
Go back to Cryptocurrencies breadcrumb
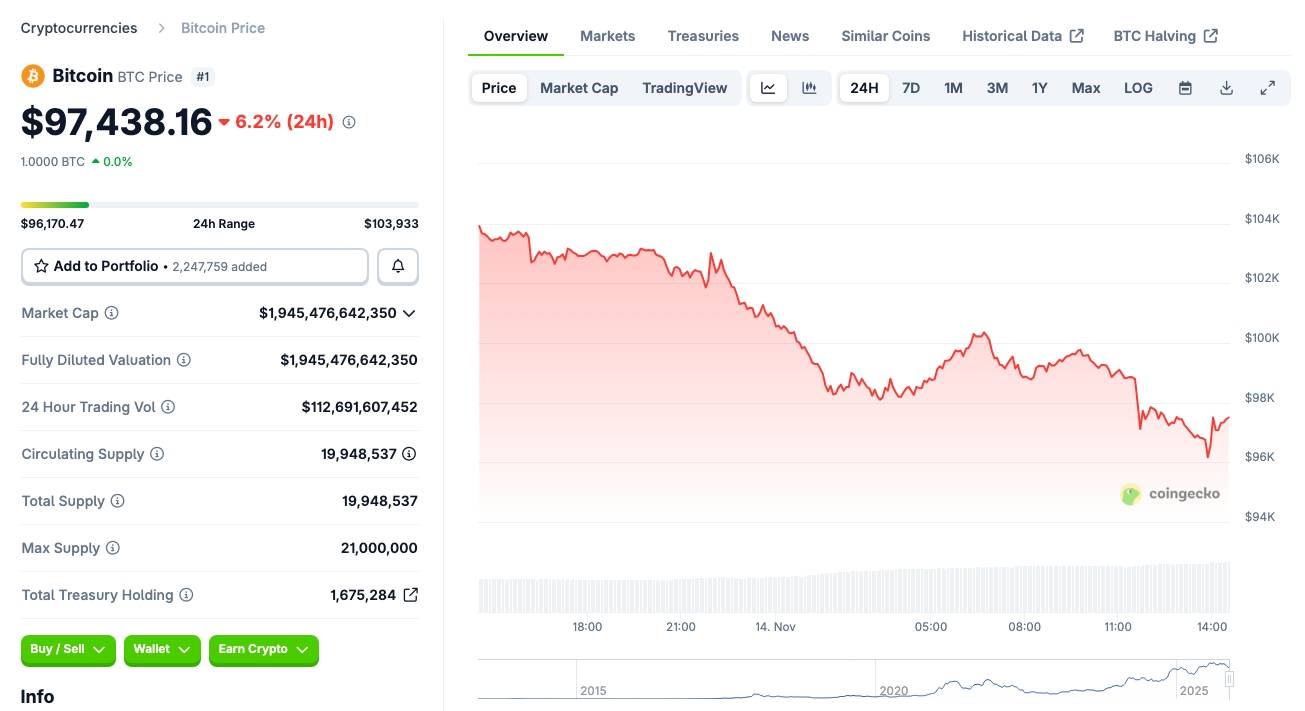point(78,27)
